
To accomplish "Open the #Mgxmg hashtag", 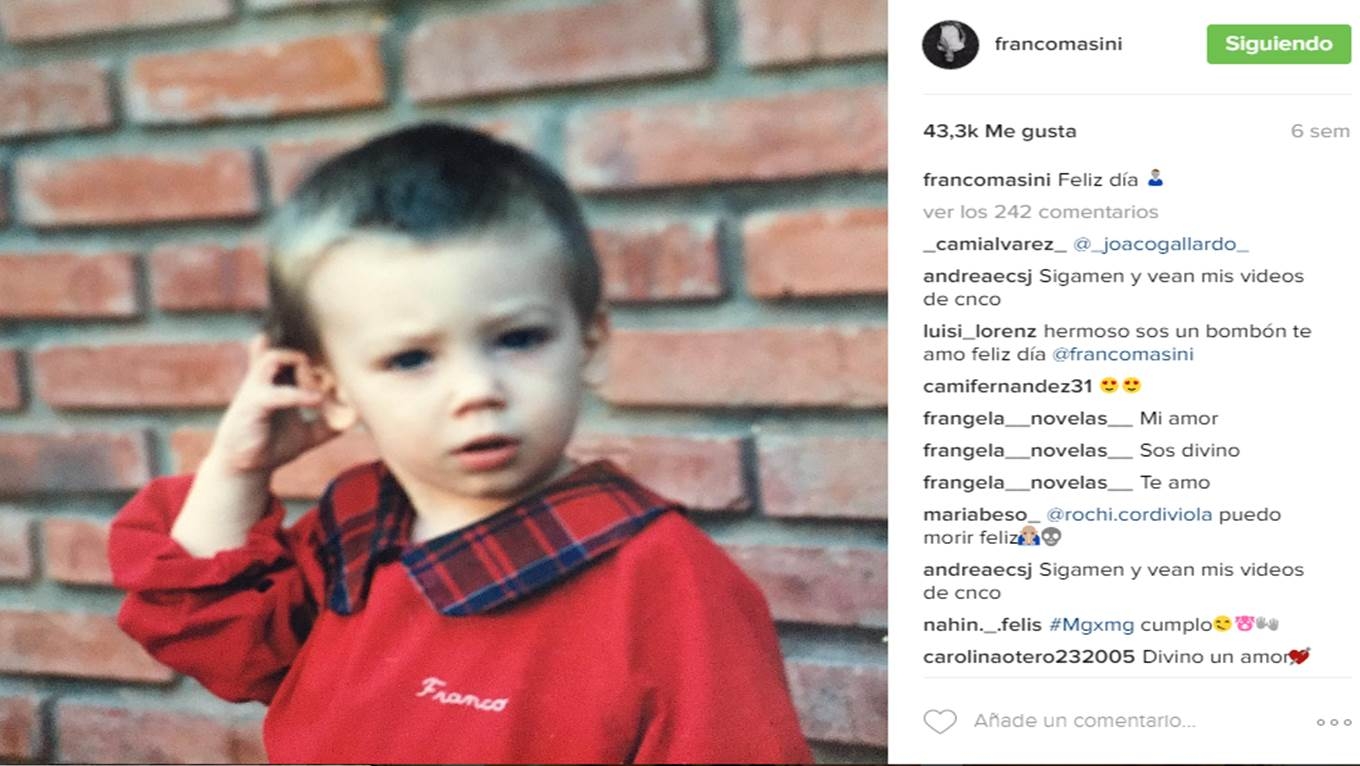I will [x=1091, y=625].
